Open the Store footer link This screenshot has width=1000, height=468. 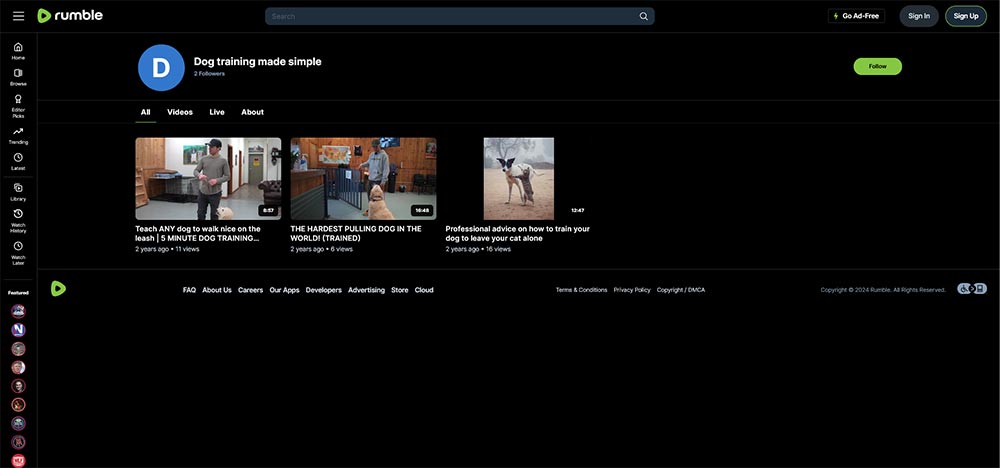point(400,290)
